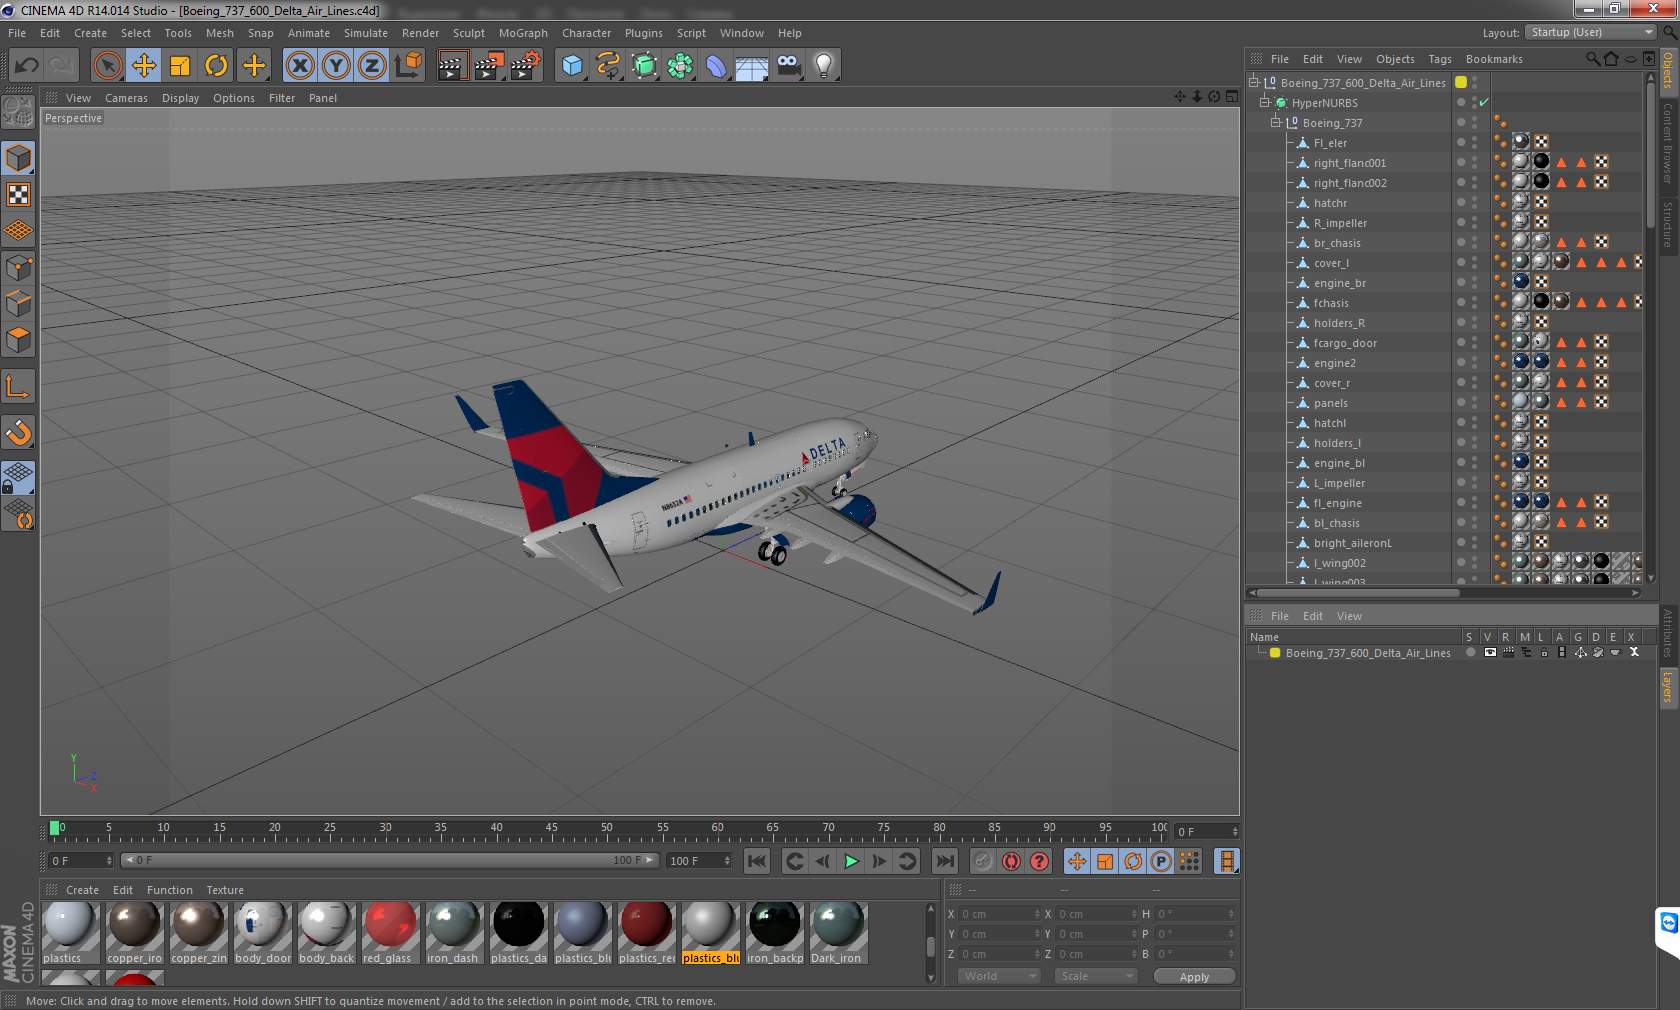Open Edit Render Settings
Viewport: 1680px width, 1010px height.
[x=525, y=66]
